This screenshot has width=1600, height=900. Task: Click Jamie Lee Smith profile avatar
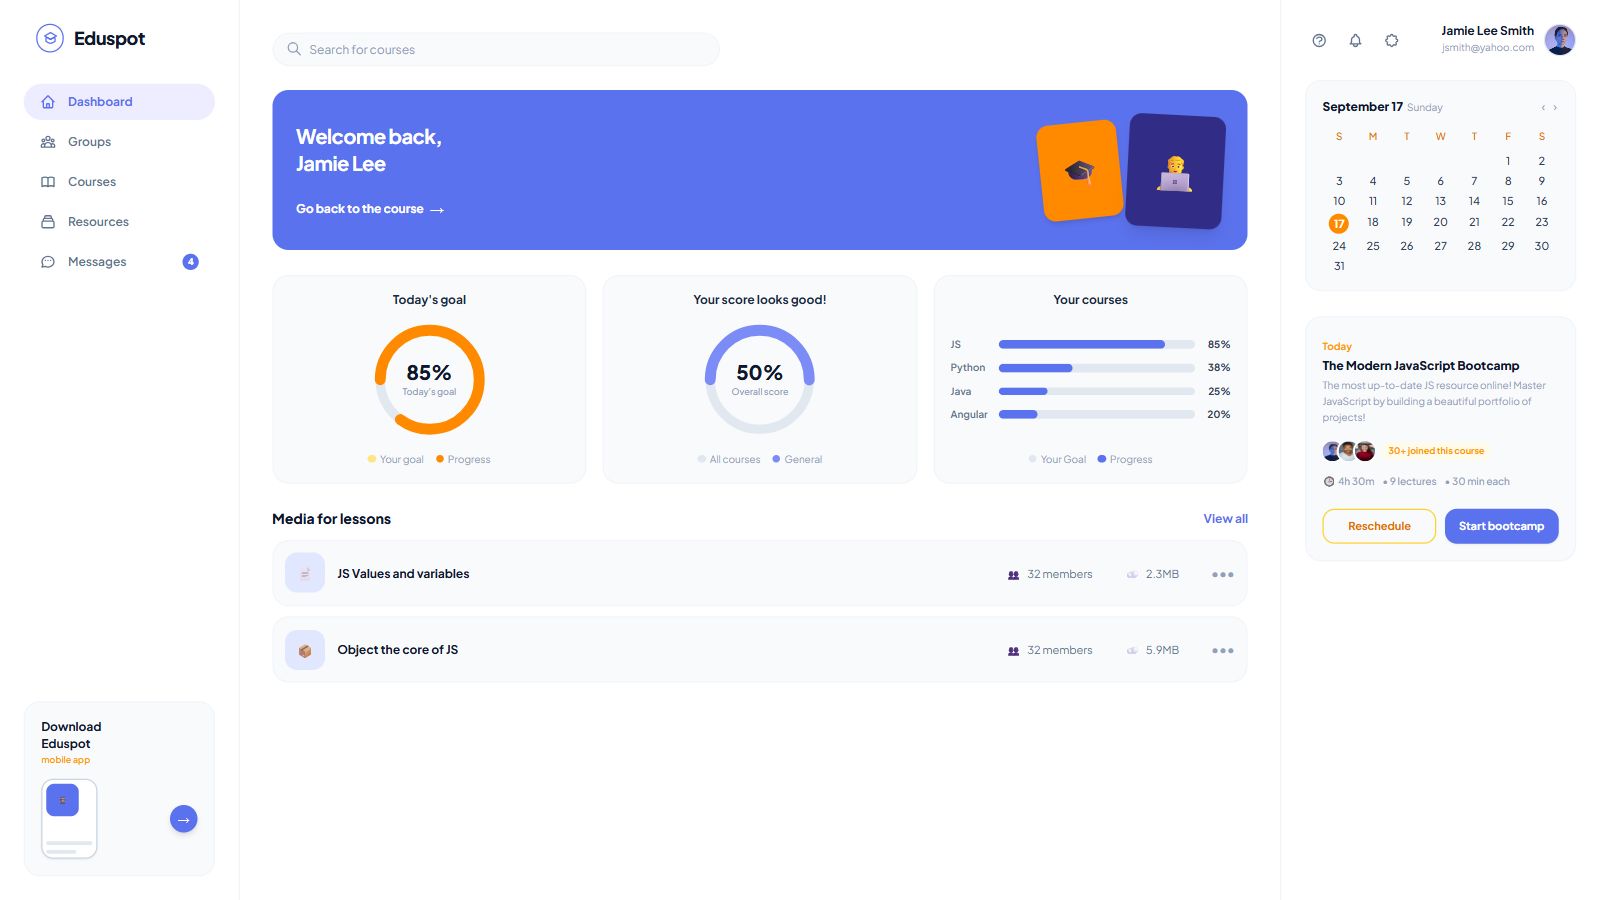tap(1559, 39)
